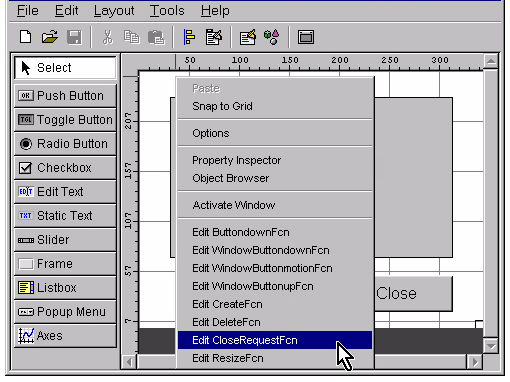Select the Slider component tool
This screenshot has height=382, width=510.
pos(65,240)
